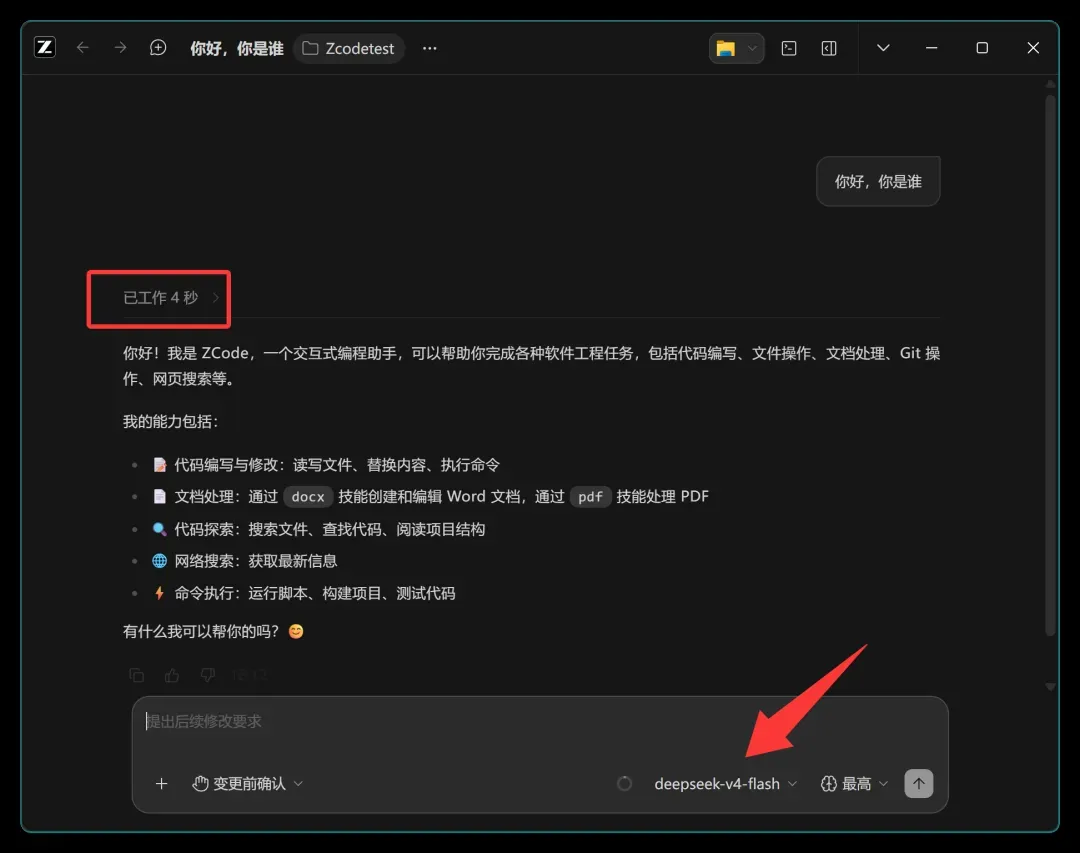Toggle the side panel layout icon

(829, 48)
